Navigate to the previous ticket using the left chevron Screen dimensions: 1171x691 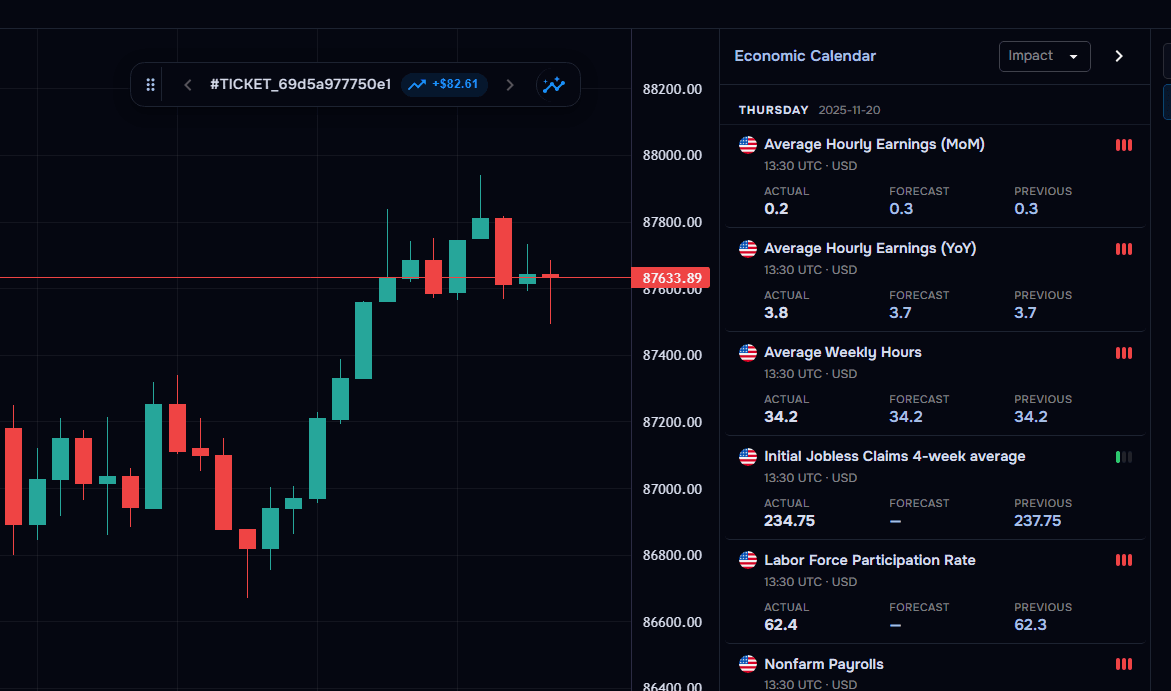click(x=187, y=84)
